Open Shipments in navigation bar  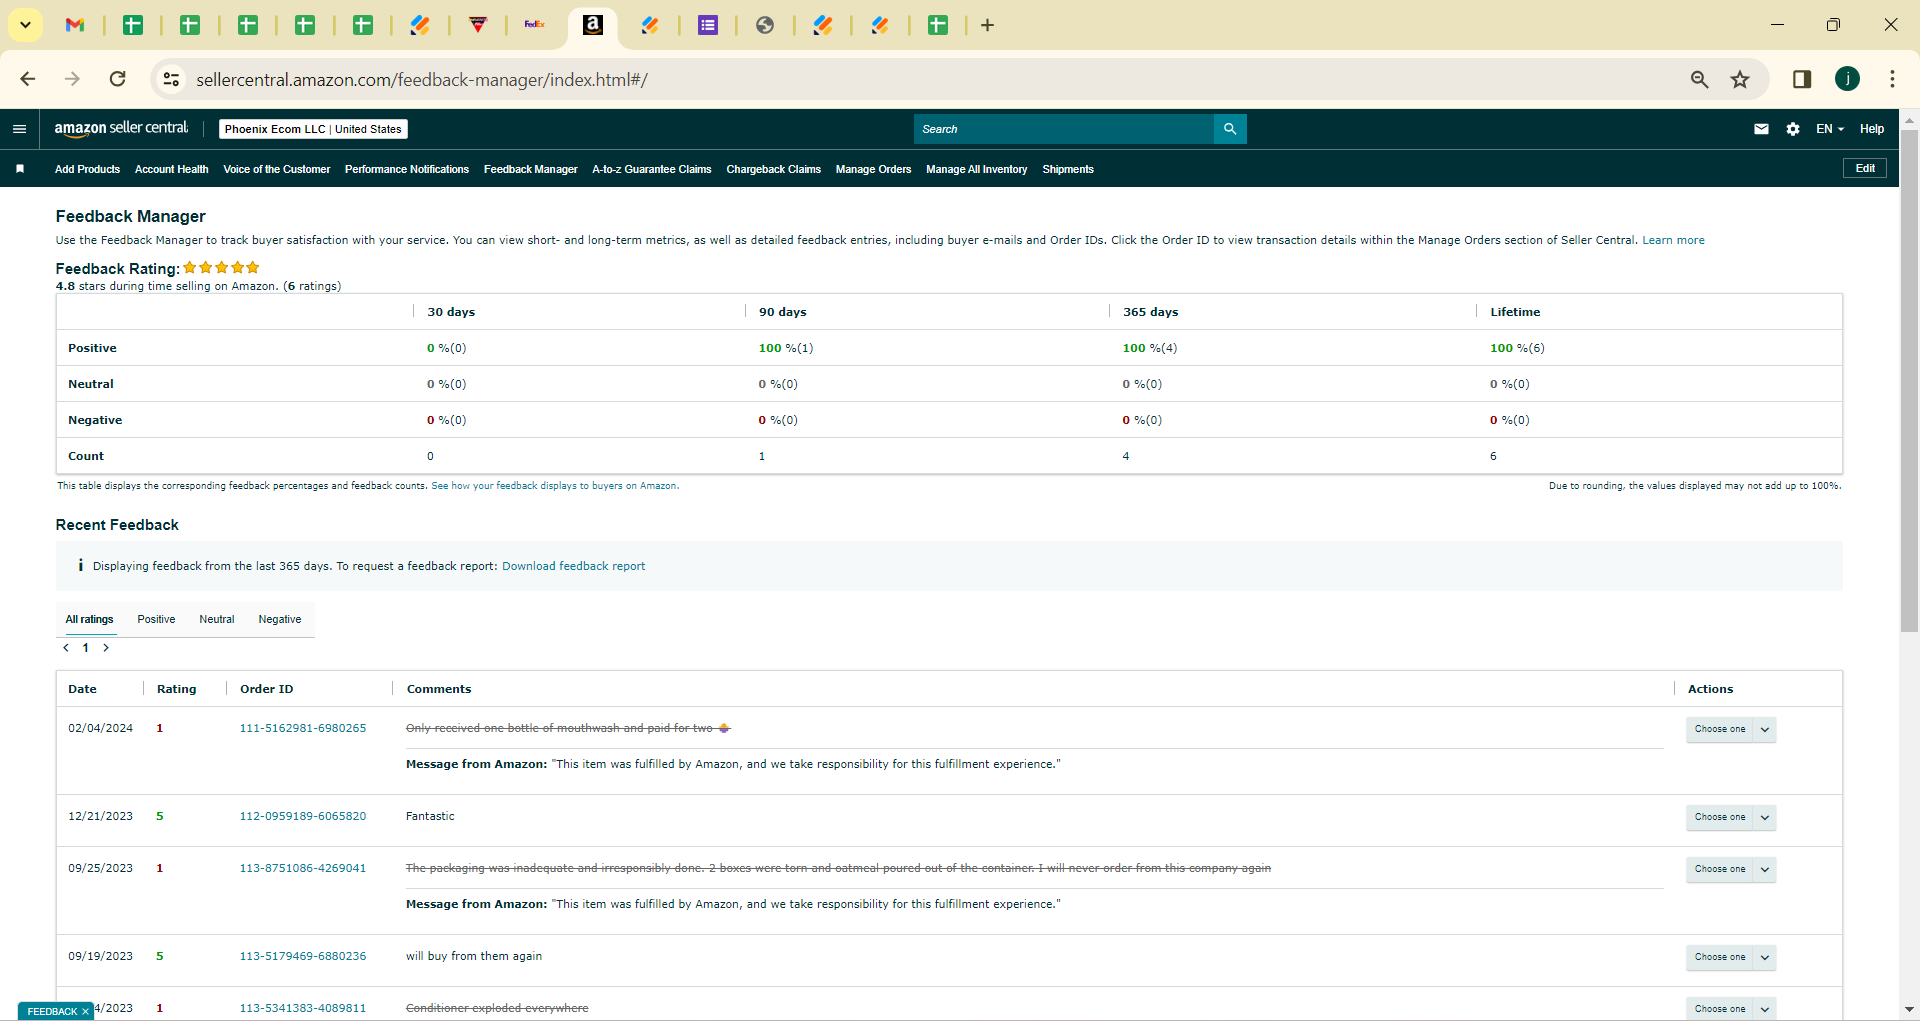tap(1068, 169)
